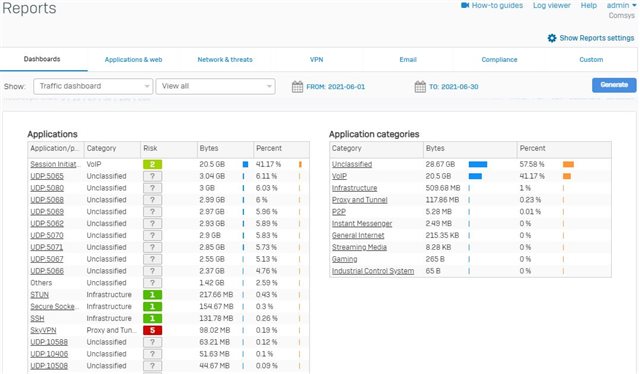Screen dimensions: 640x374
Task: Click the 28.67 GB value for Unclassified
Action: 440,164
